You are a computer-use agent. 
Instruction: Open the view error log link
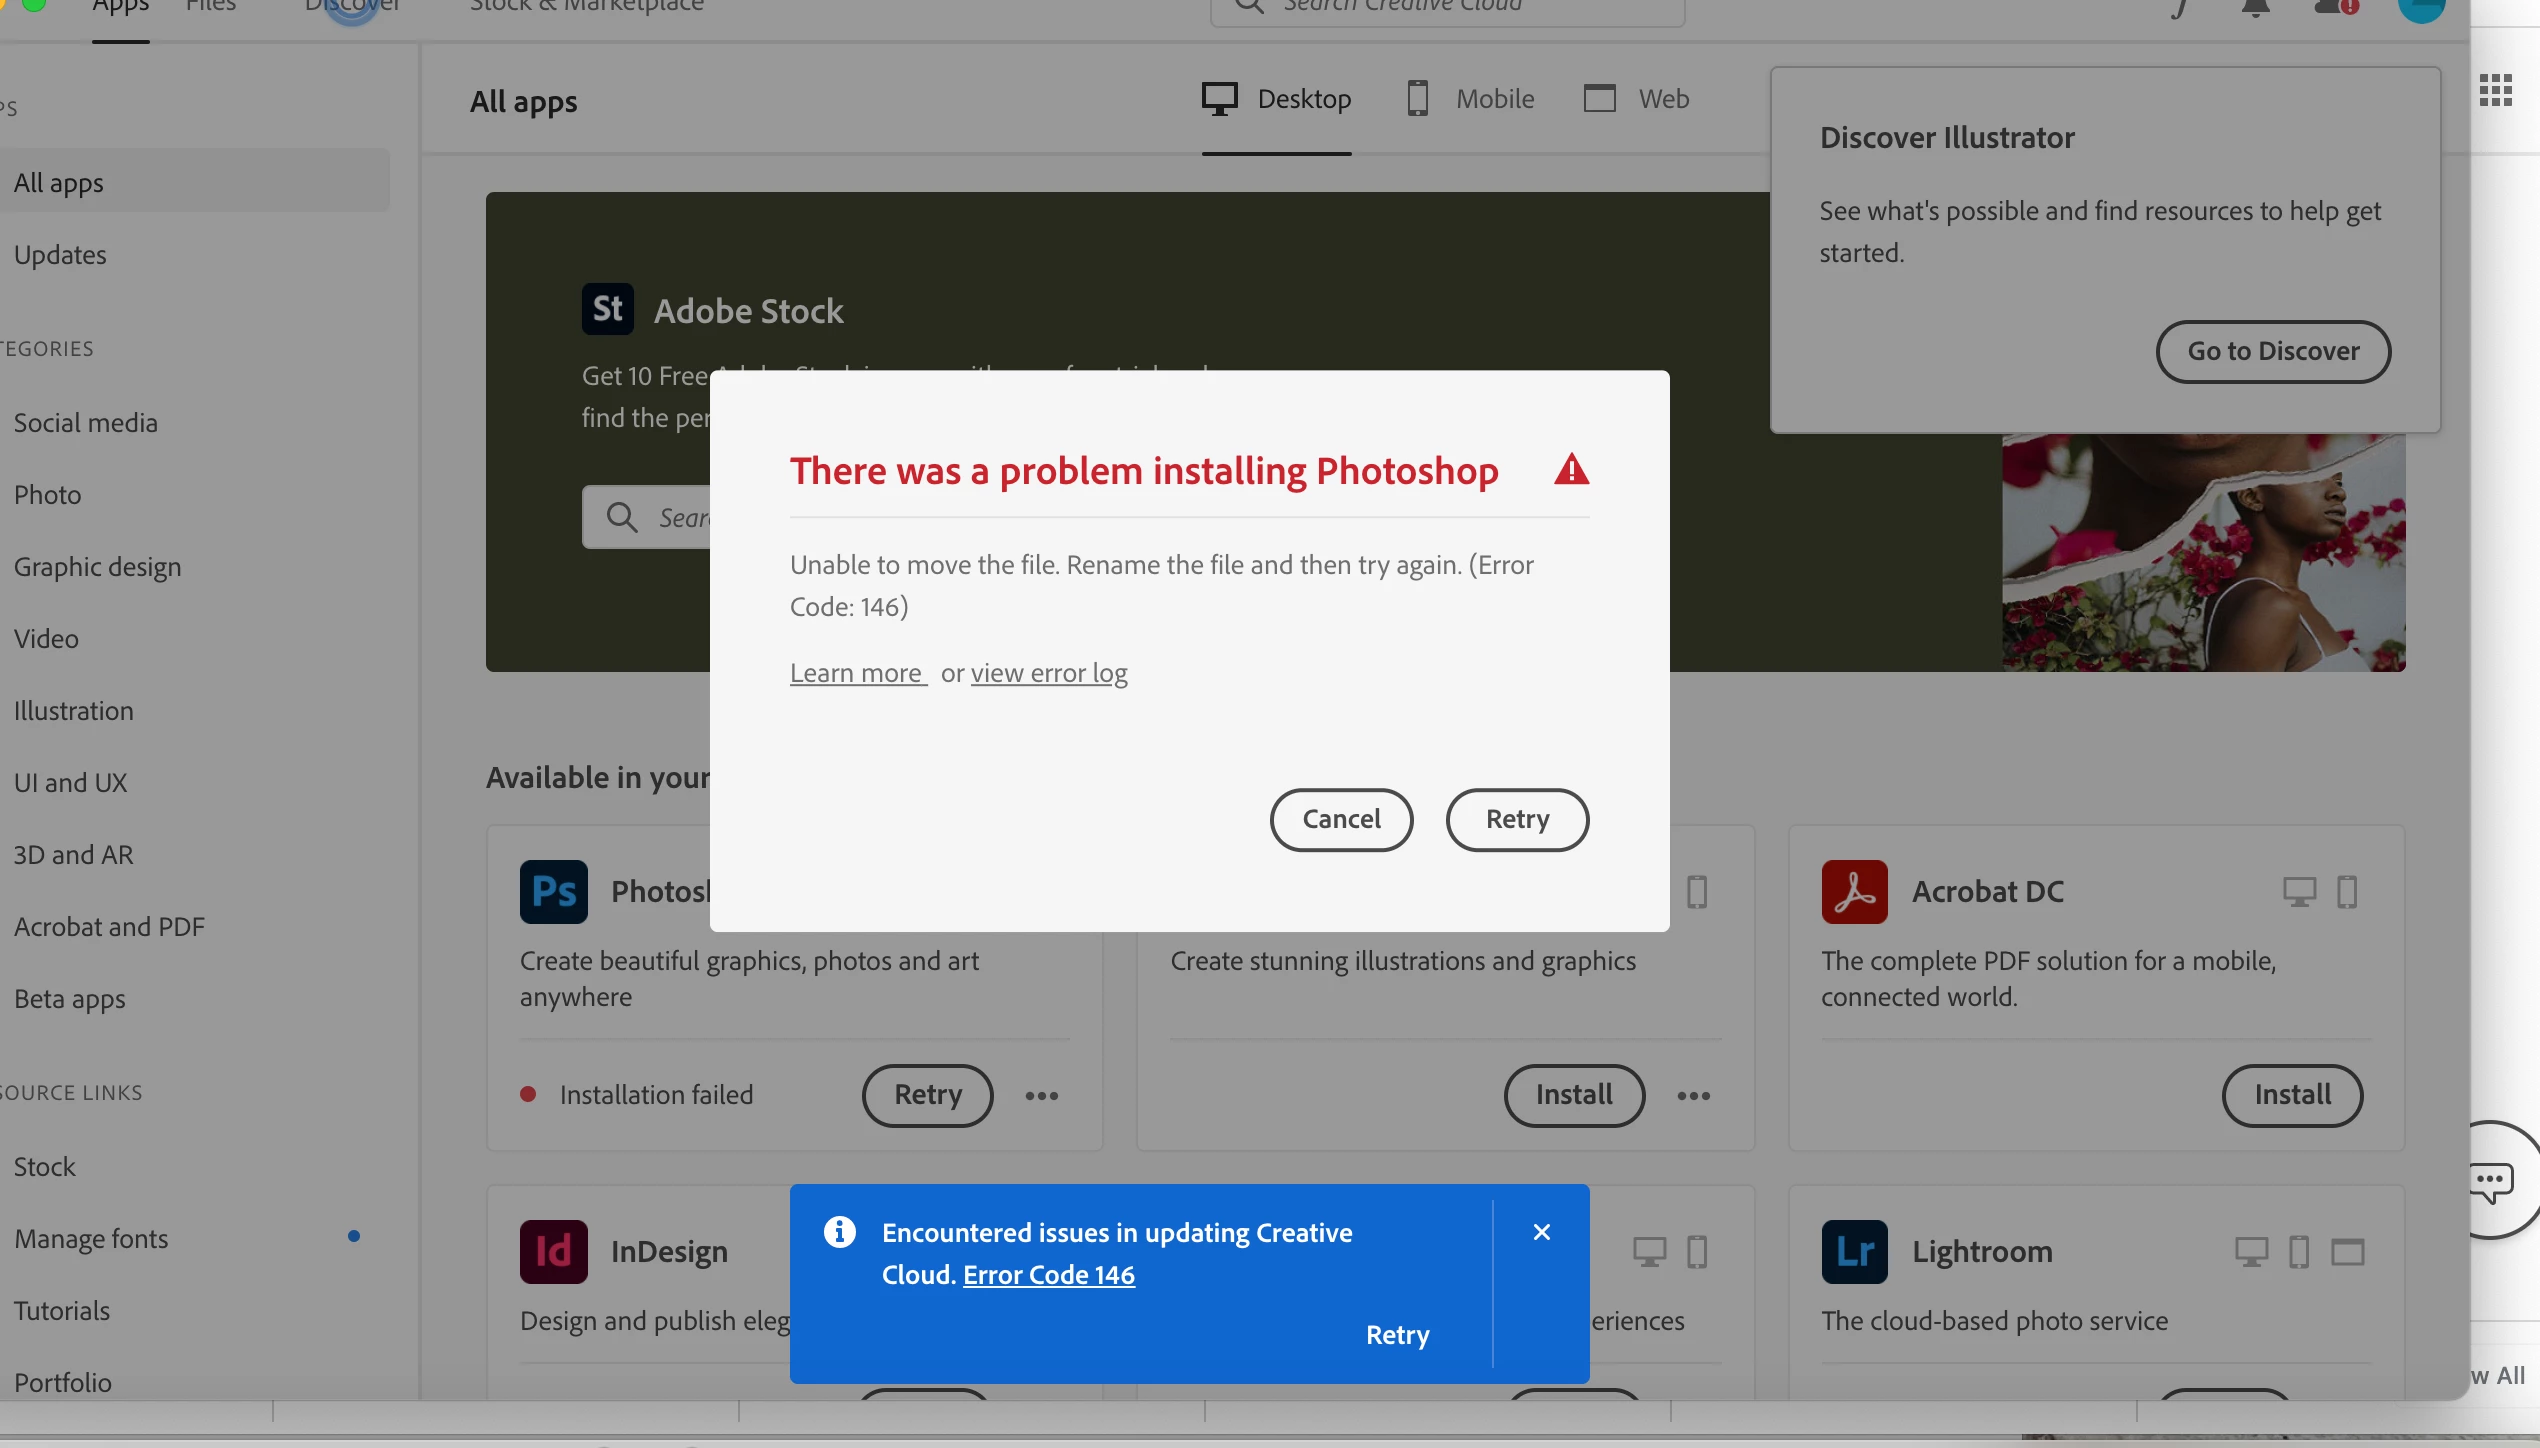click(x=1048, y=673)
